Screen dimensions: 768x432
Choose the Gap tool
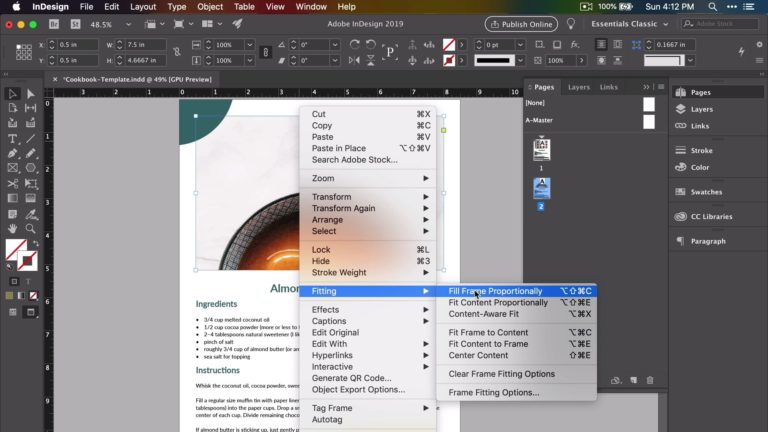(x=30, y=108)
